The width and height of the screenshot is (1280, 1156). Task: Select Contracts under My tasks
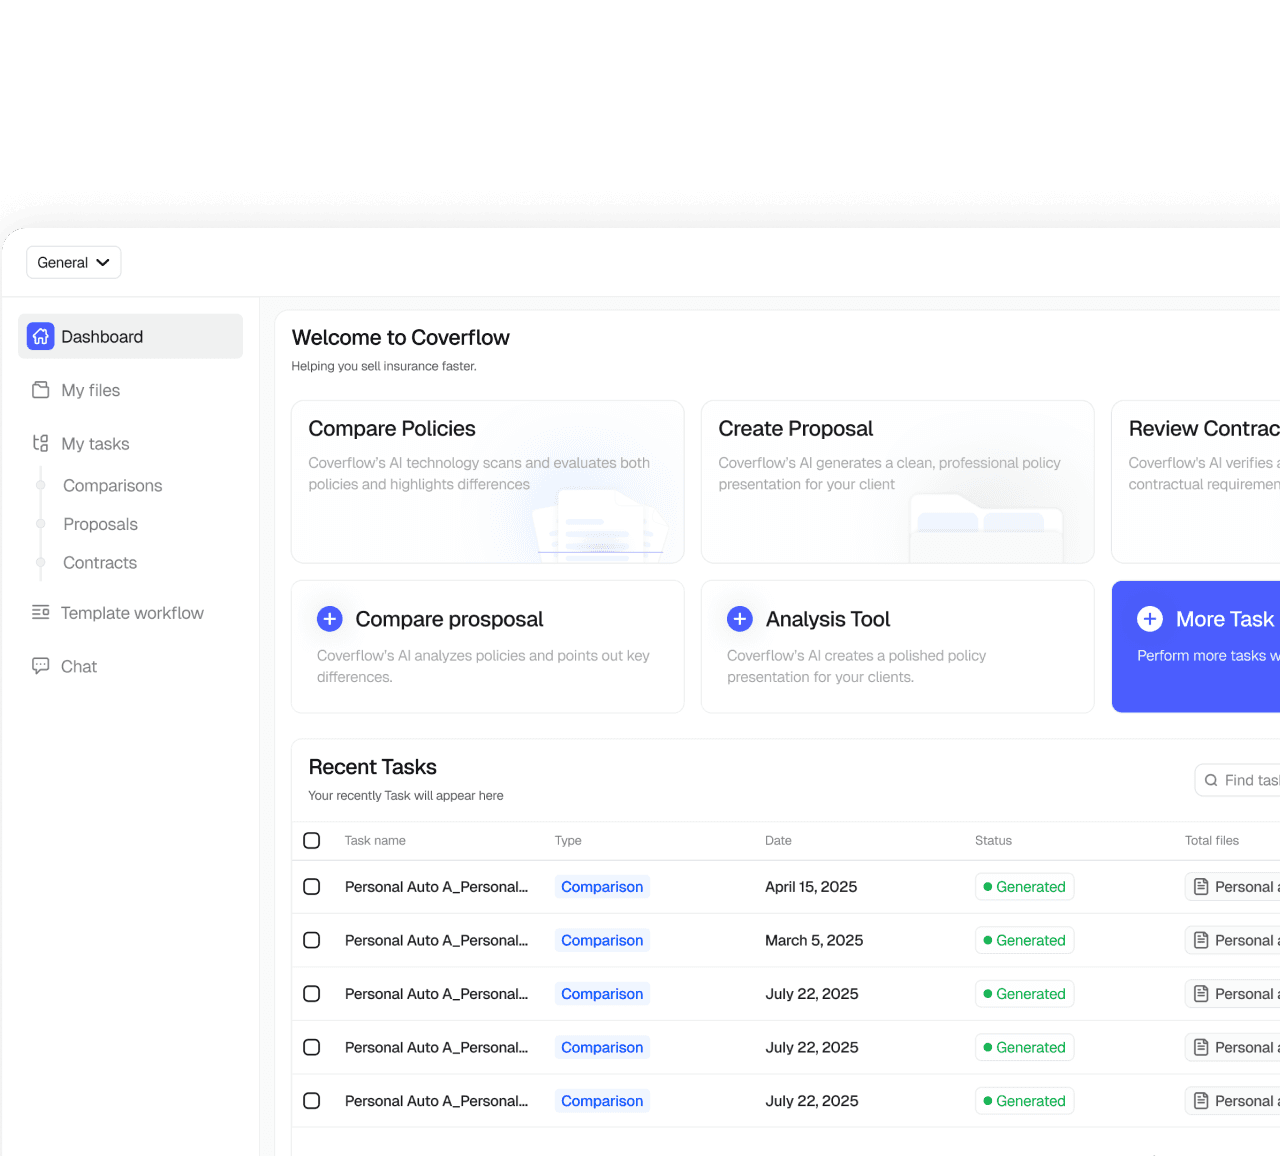click(x=100, y=563)
